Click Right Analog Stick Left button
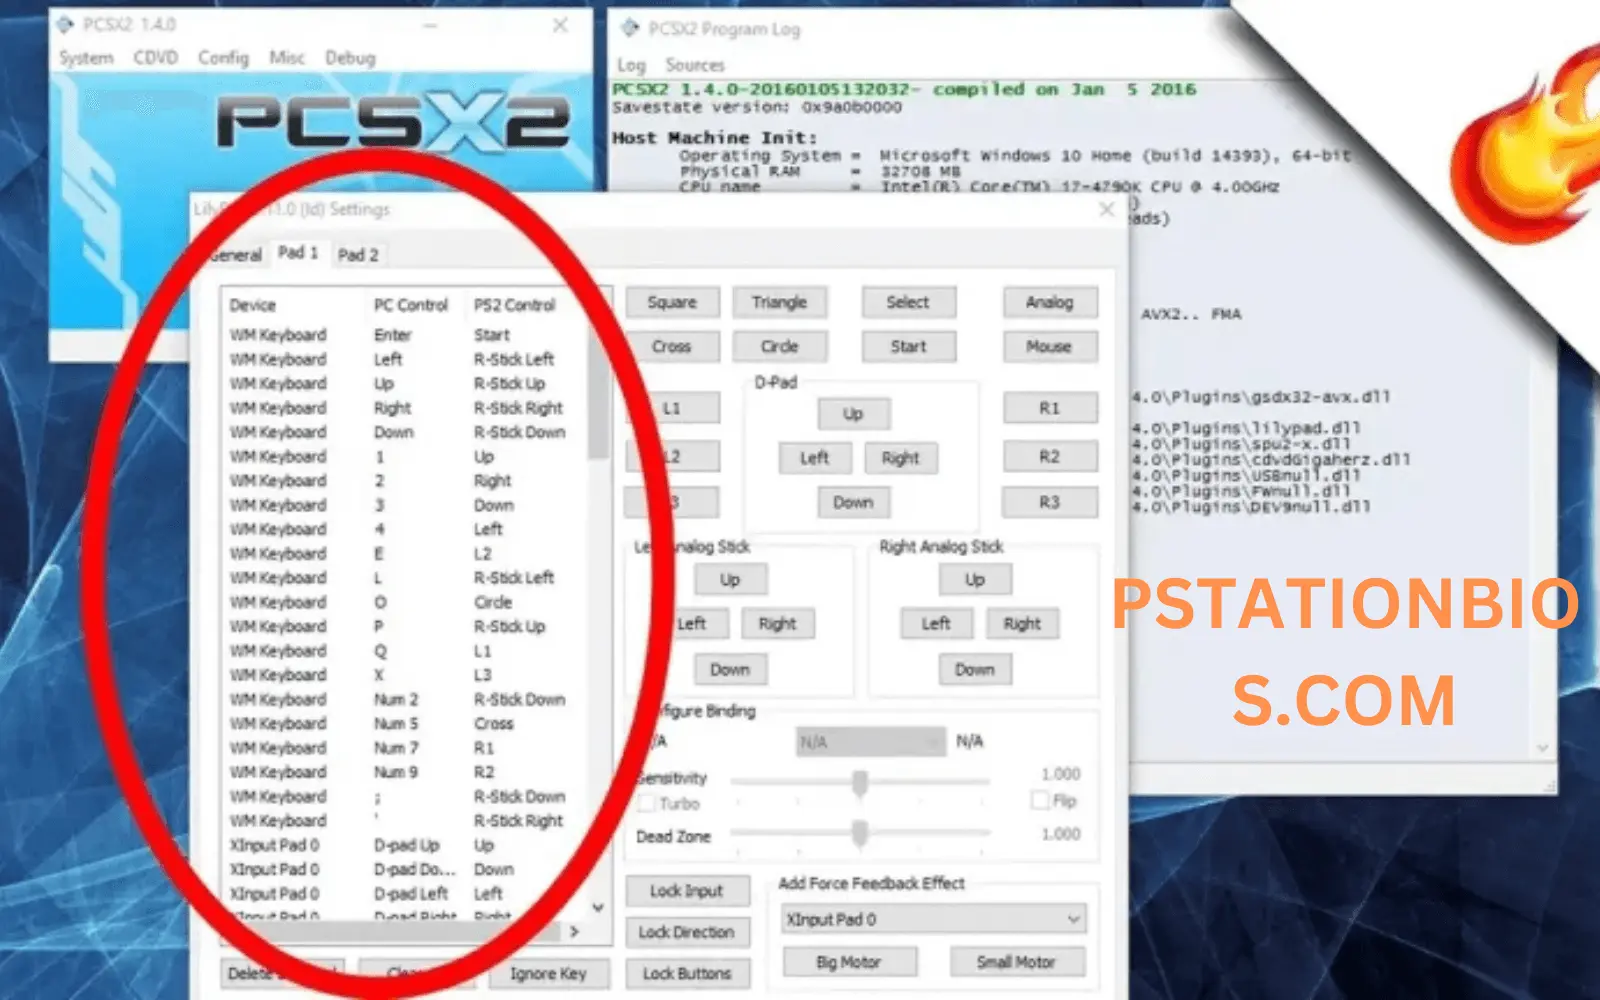This screenshot has width=1600, height=1000. click(x=936, y=623)
